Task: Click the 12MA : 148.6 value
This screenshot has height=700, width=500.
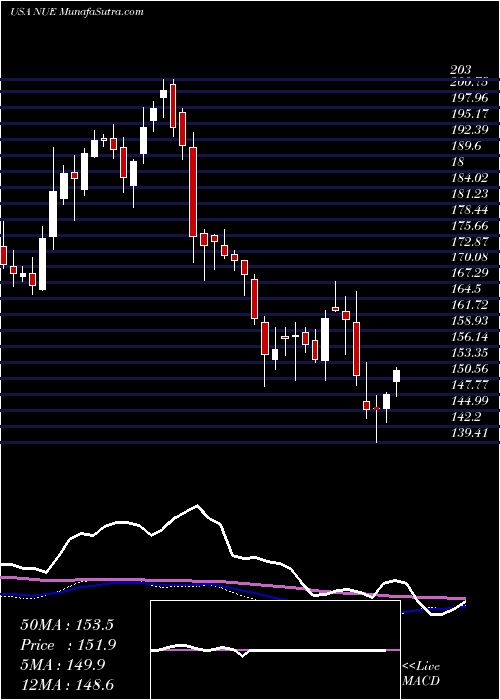Action: (x=68, y=684)
